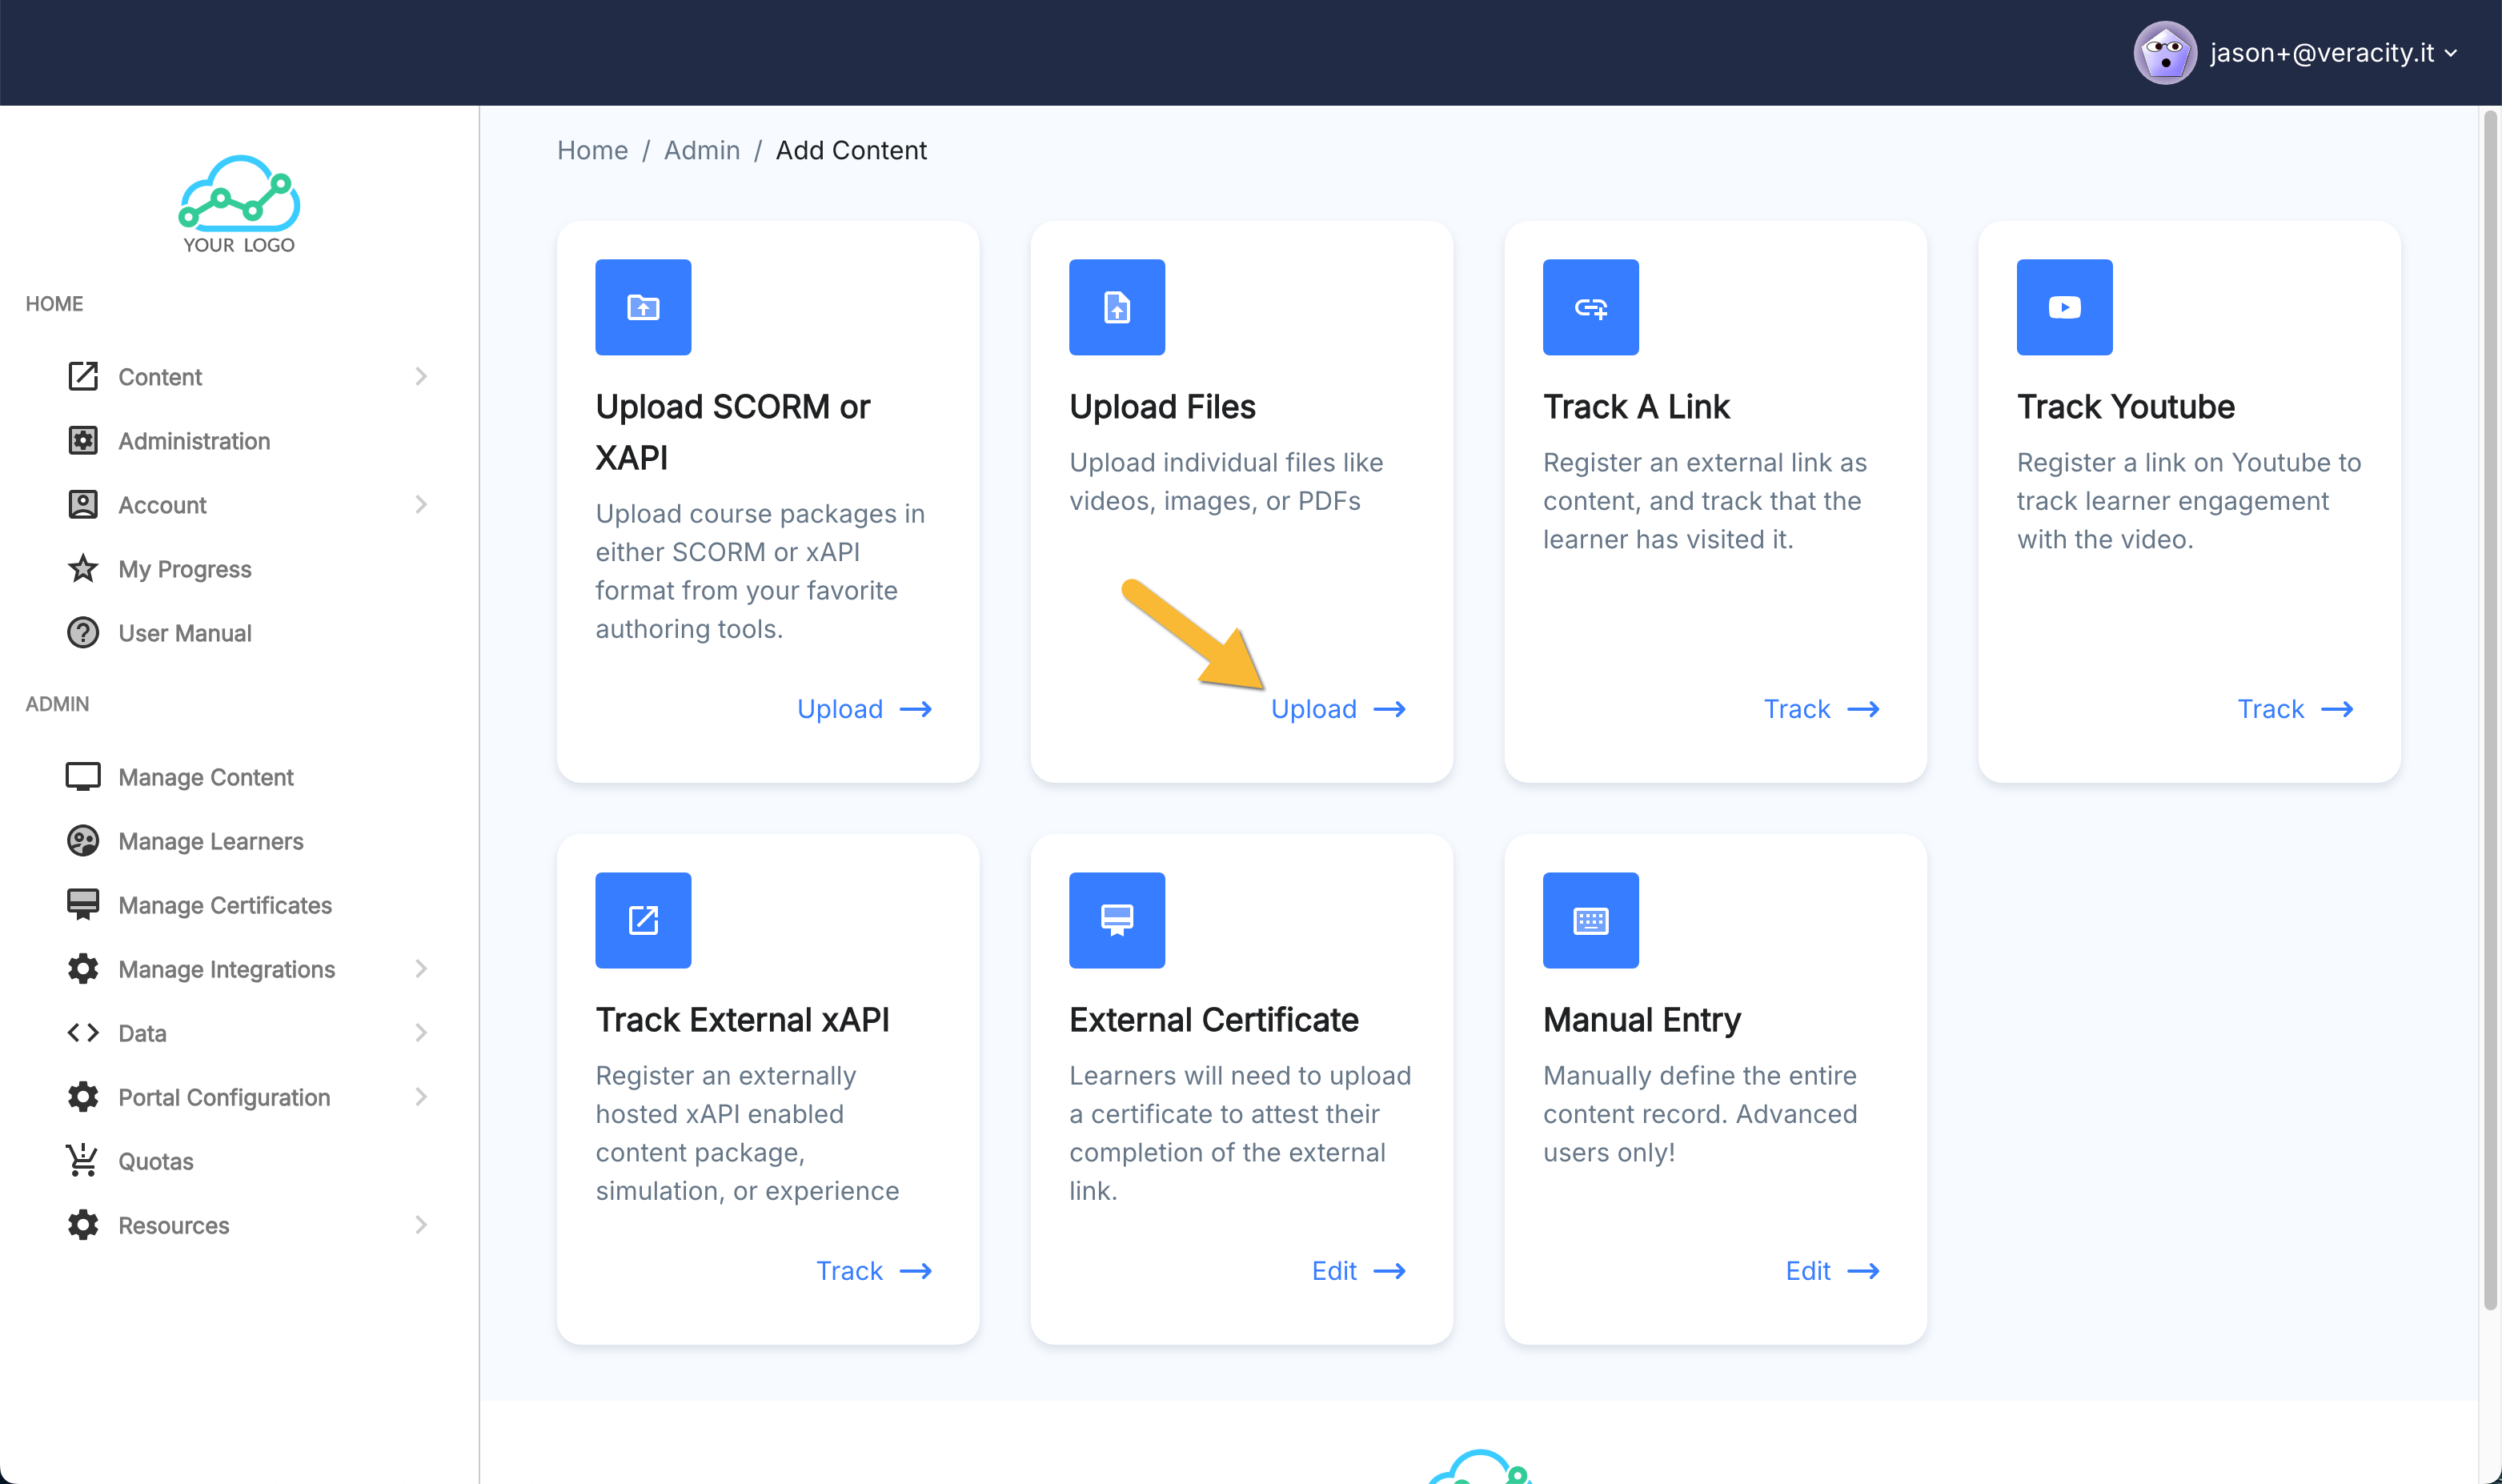This screenshot has width=2502, height=1484.
Task: Go to My Progress menu item
Action: (184, 569)
